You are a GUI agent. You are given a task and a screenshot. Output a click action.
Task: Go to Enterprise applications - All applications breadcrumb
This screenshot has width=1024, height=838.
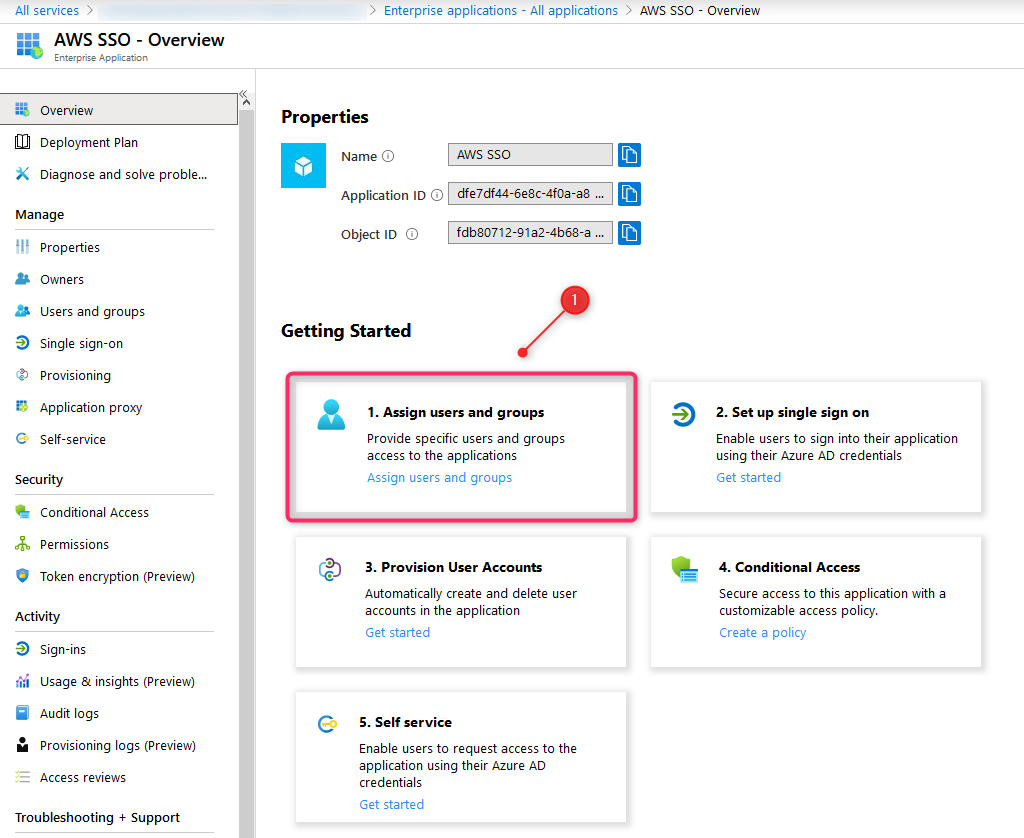click(x=500, y=10)
